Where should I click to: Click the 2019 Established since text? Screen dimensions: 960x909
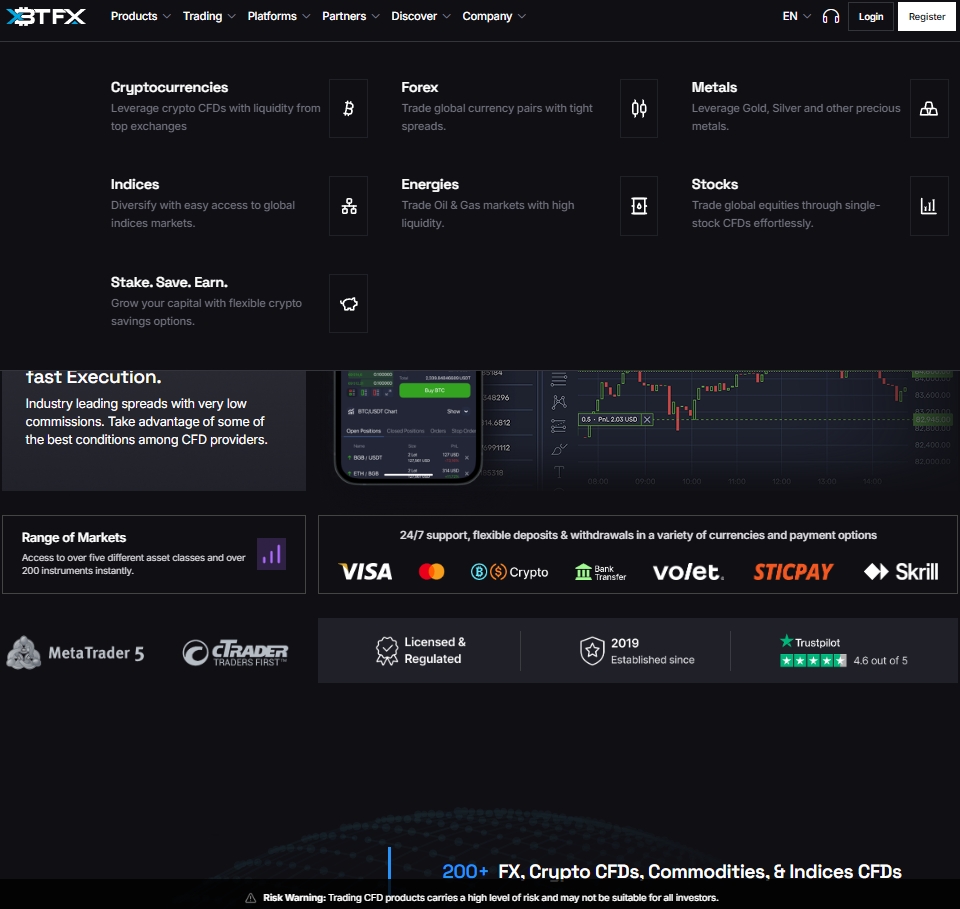point(653,651)
